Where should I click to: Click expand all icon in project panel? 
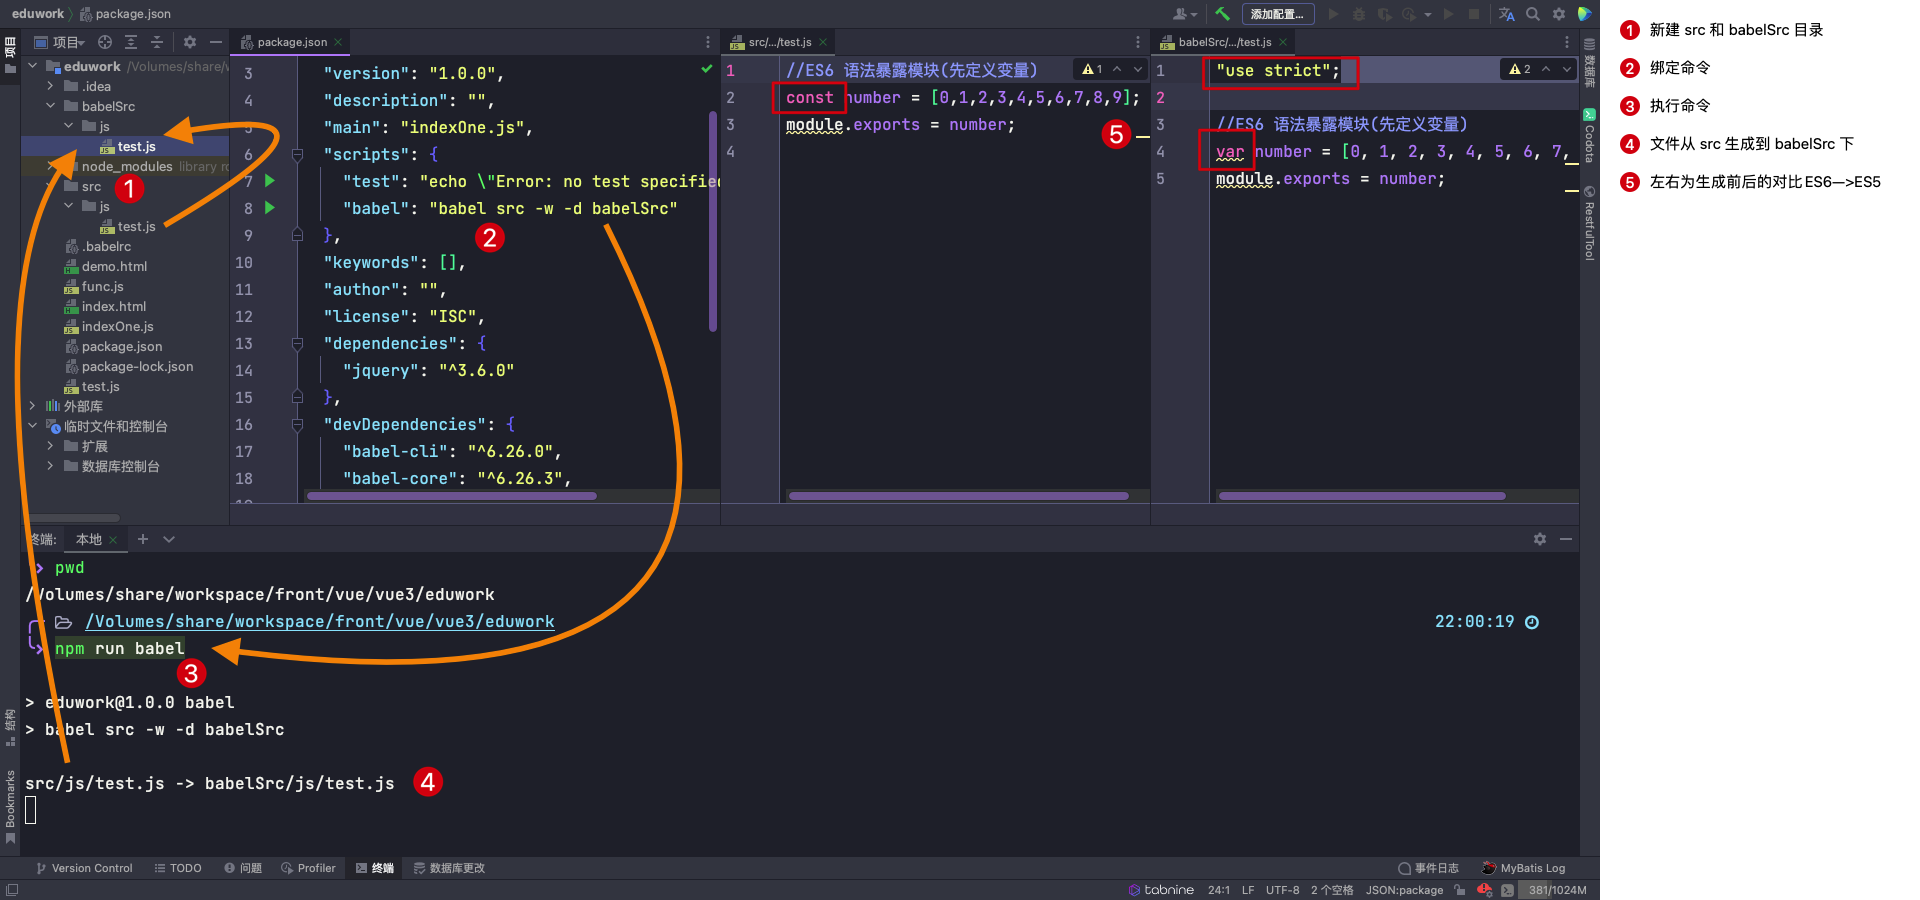[x=131, y=42]
